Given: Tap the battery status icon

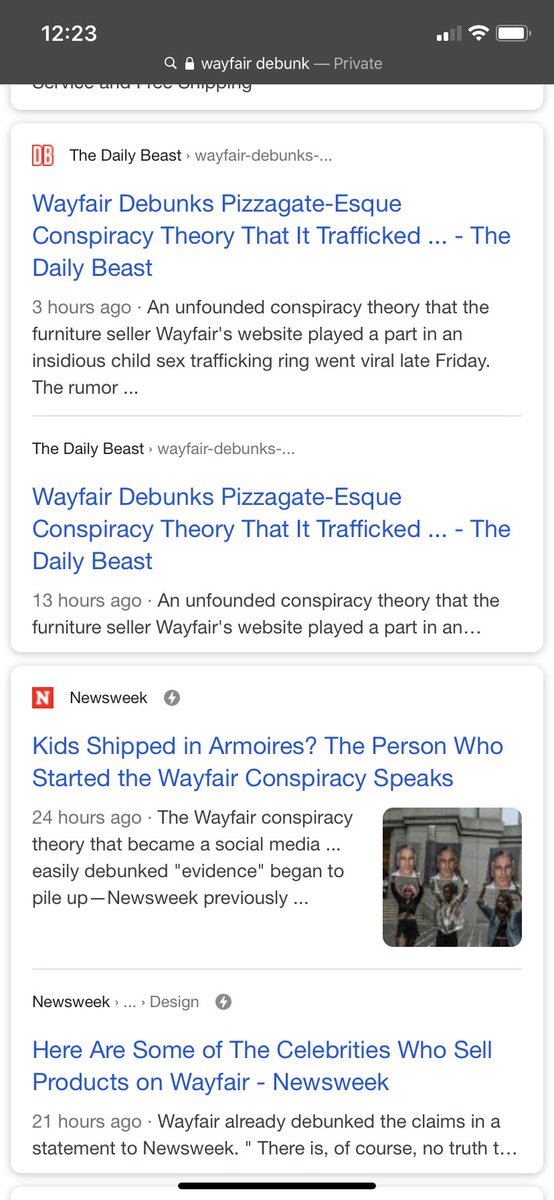Looking at the screenshot, I should tap(514, 33).
